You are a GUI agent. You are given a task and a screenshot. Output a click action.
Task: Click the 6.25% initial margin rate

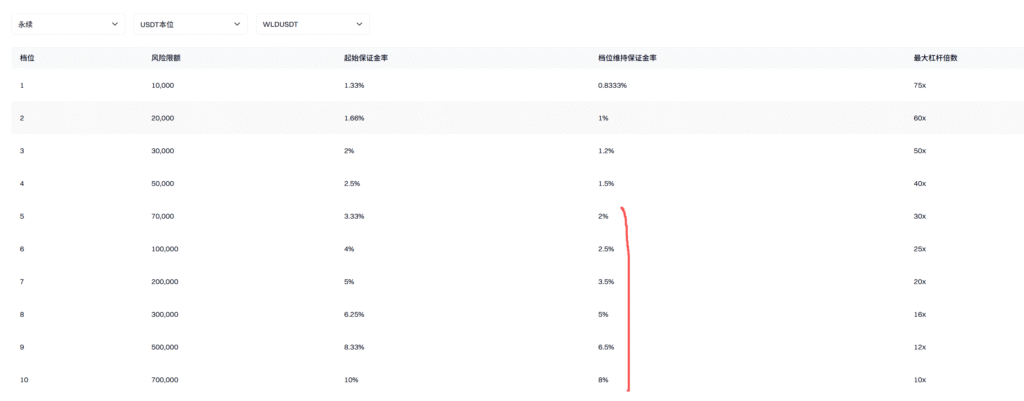[354, 314]
